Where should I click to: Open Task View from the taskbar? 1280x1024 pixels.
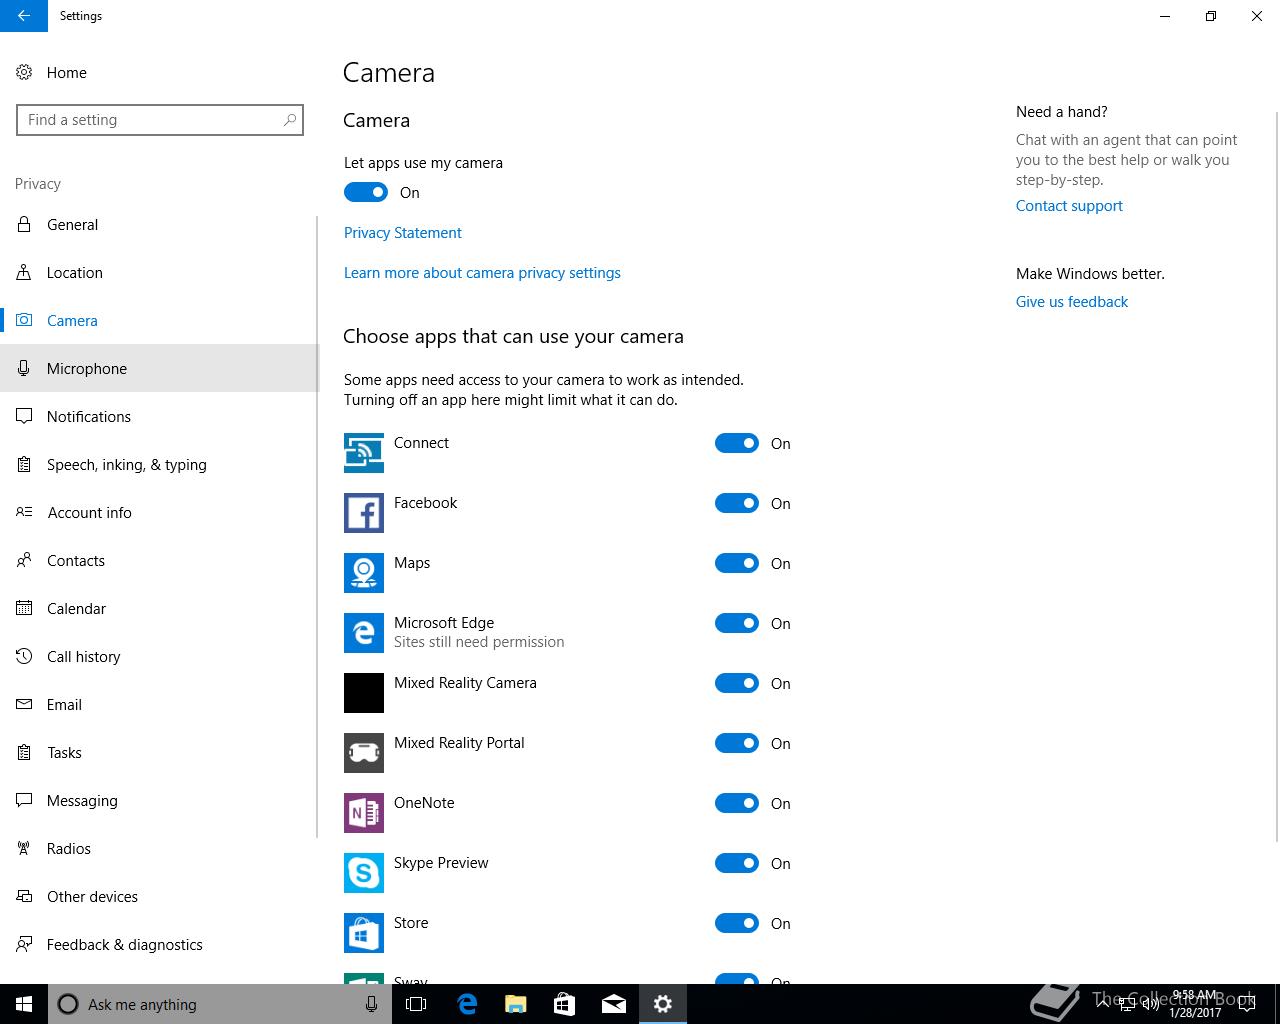416,1004
